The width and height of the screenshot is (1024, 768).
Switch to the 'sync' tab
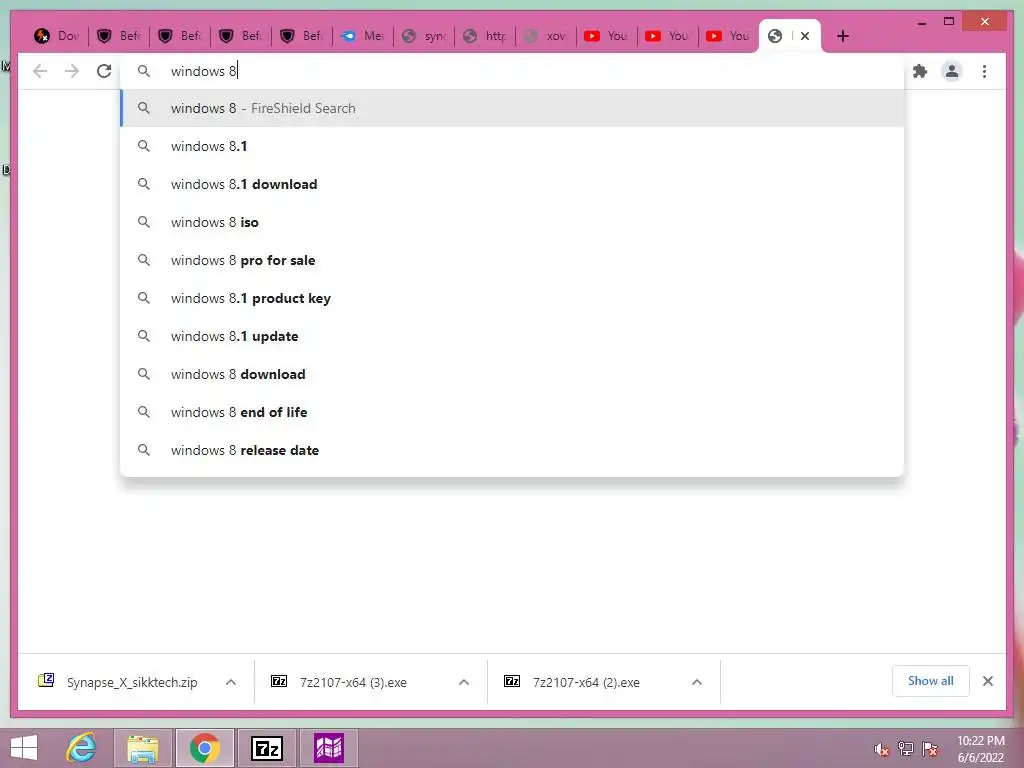pos(424,36)
